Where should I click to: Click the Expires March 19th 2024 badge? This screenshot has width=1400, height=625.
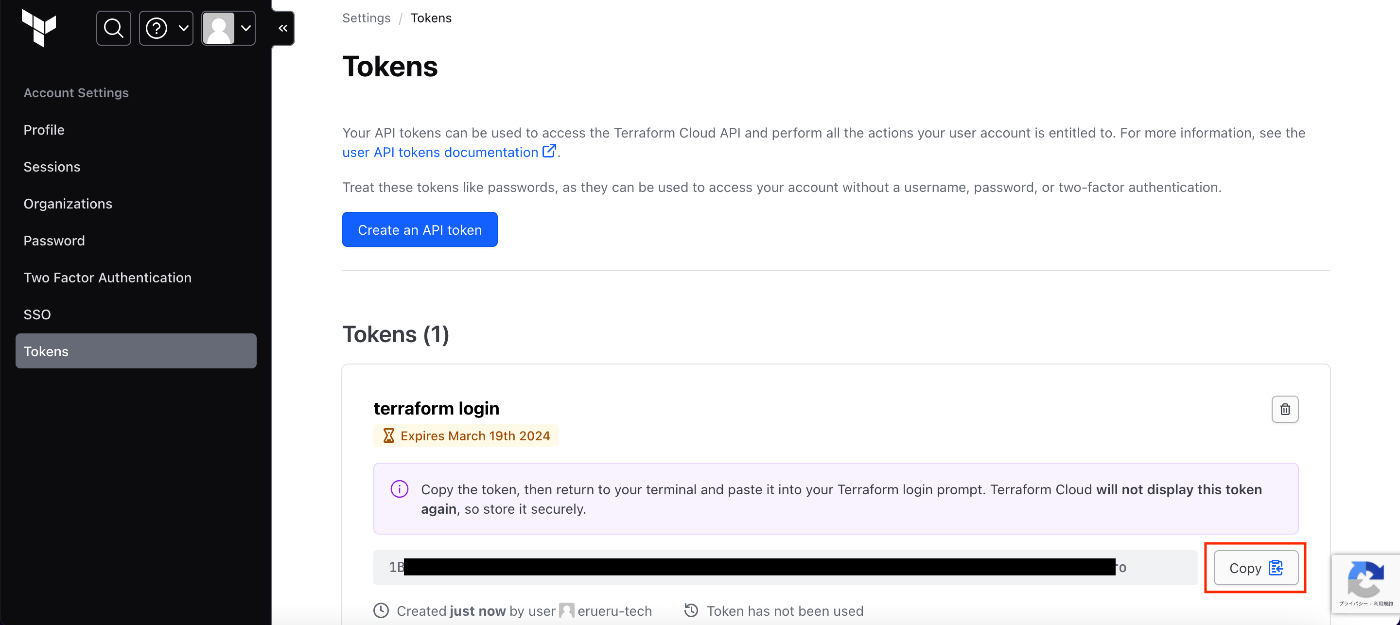tap(466, 436)
